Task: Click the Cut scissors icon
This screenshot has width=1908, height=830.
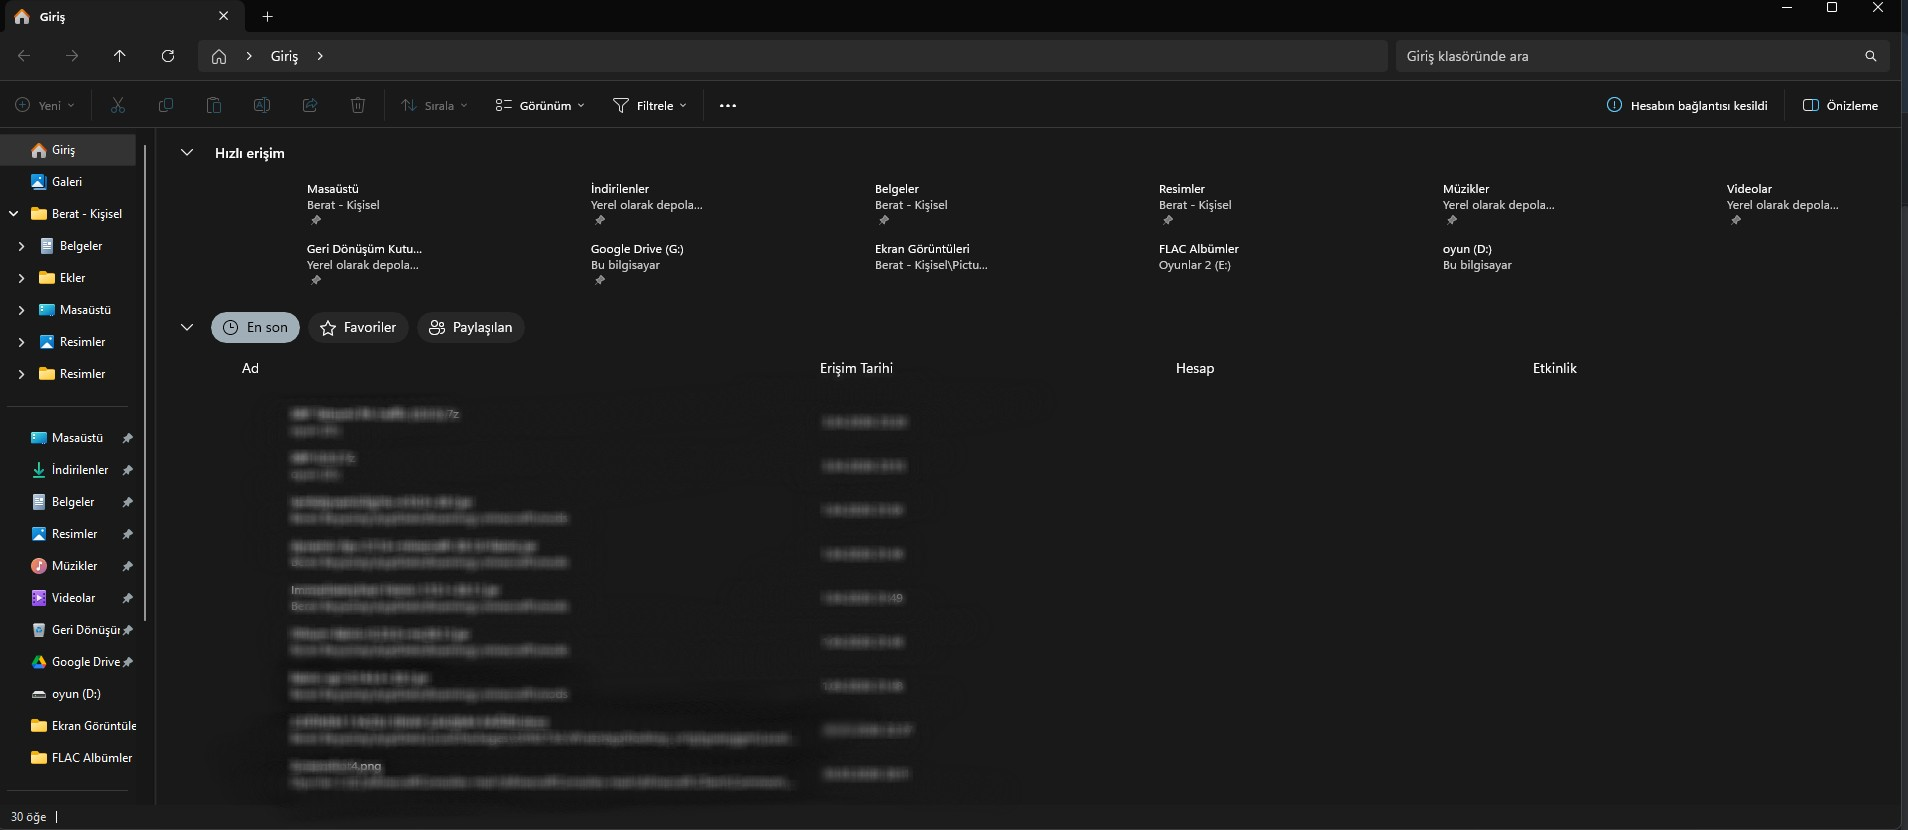Action: click(118, 105)
